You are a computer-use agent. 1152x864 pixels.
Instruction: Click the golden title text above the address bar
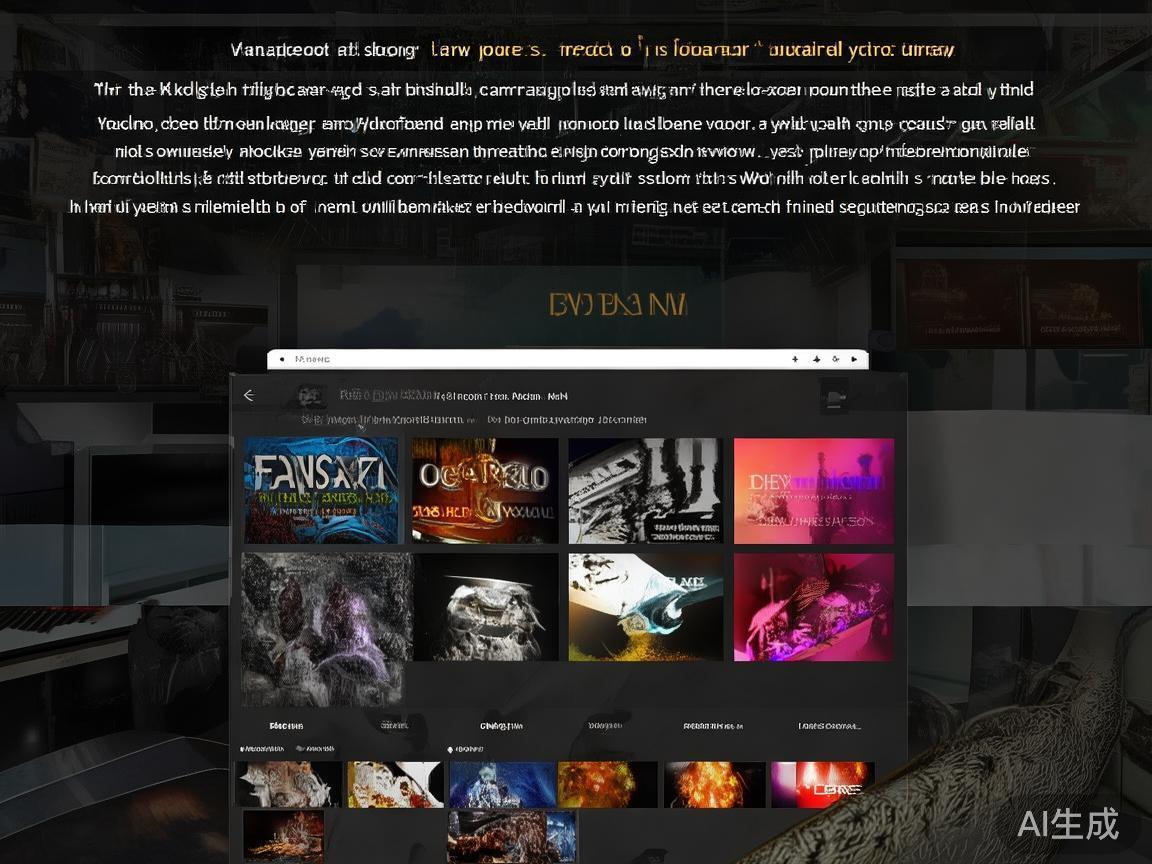[617, 304]
